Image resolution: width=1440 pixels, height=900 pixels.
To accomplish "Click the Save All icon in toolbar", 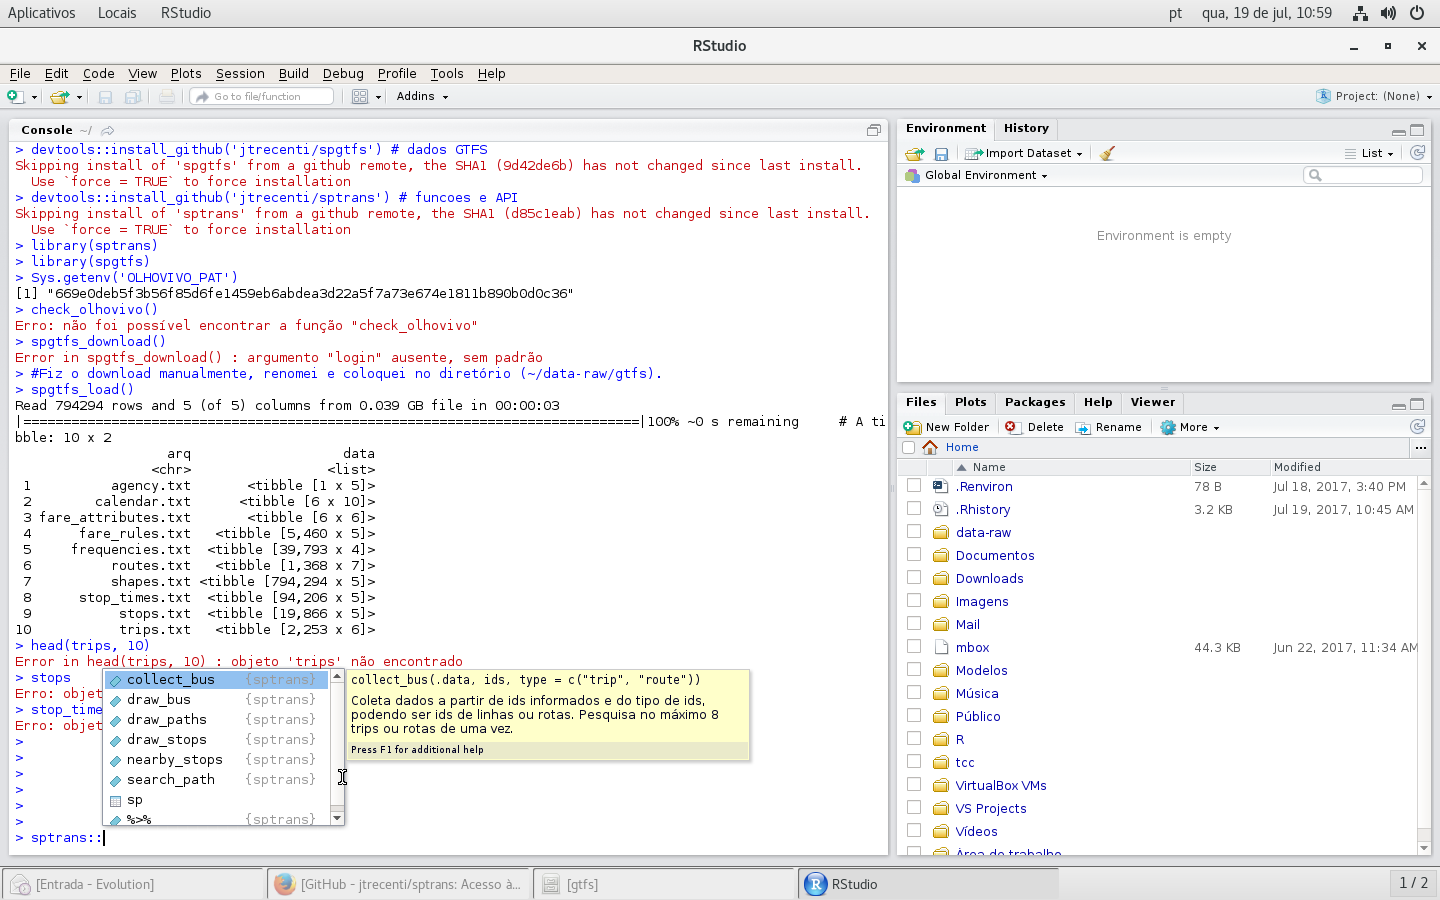I will click(x=132, y=97).
